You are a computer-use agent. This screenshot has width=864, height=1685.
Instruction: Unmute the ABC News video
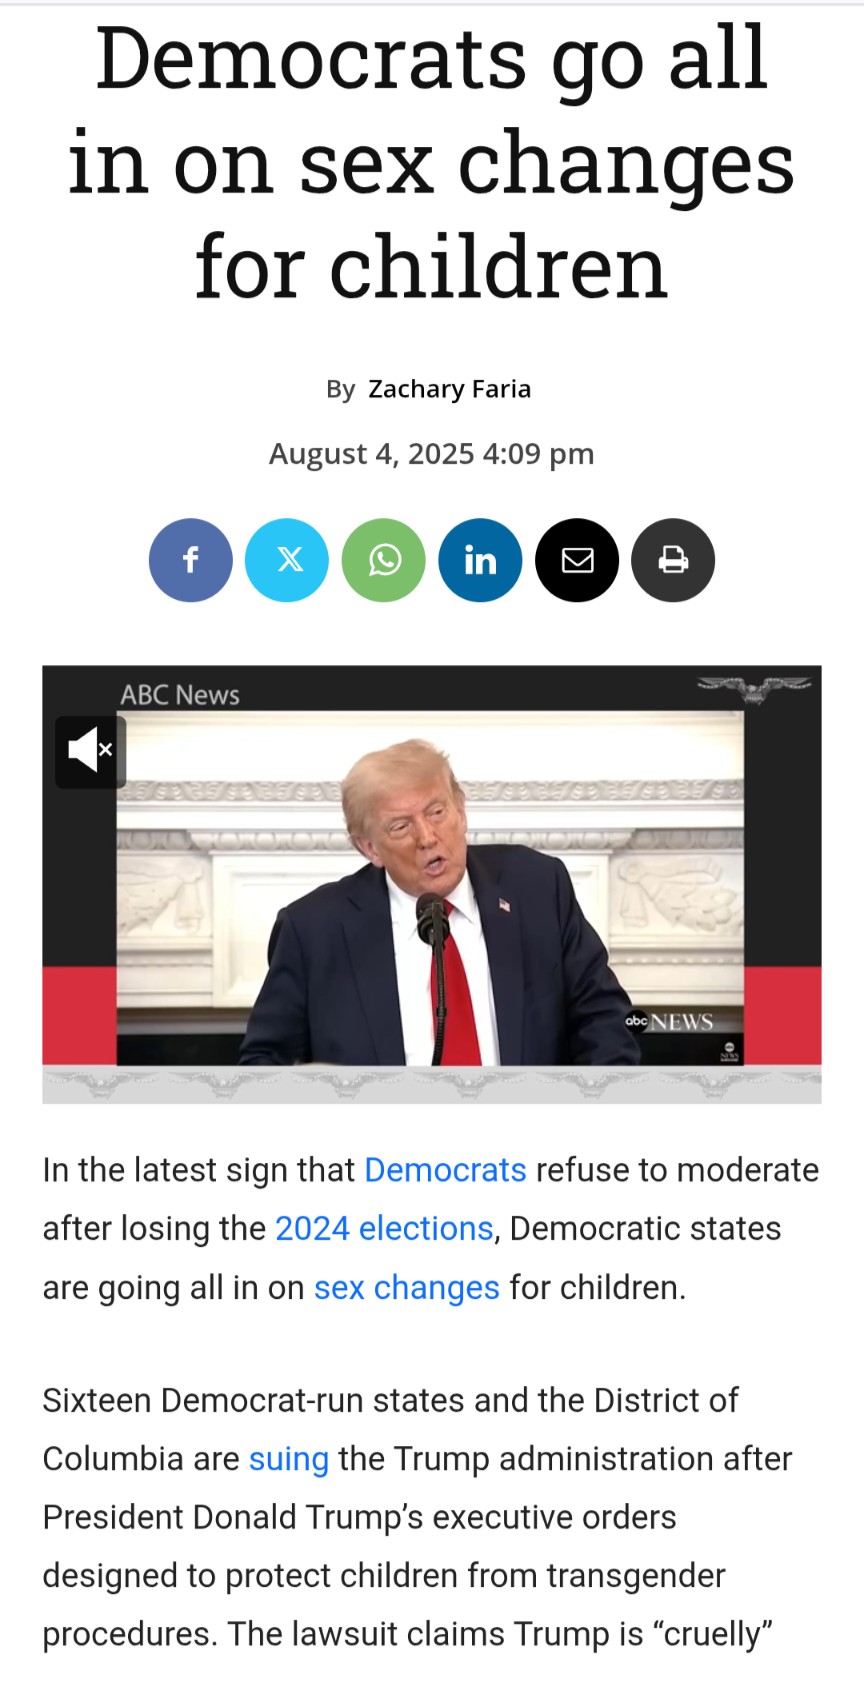point(90,751)
